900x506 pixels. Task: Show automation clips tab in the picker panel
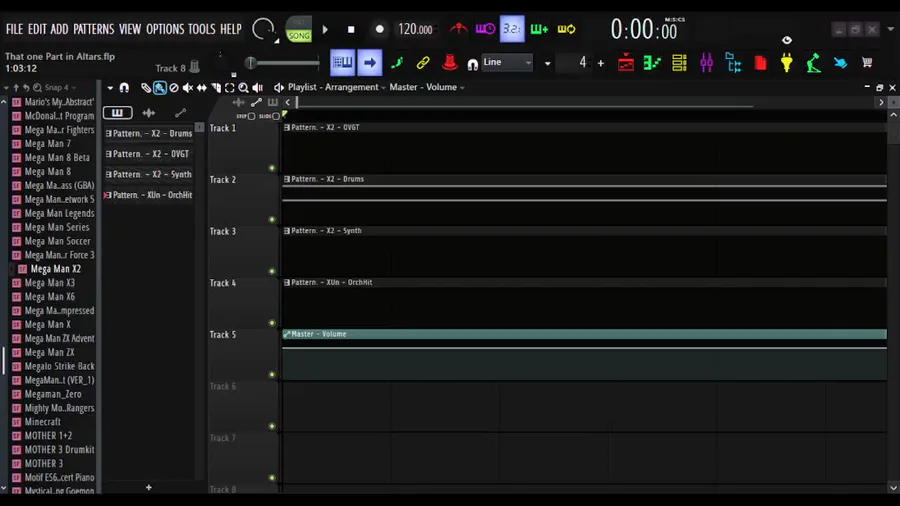180,113
